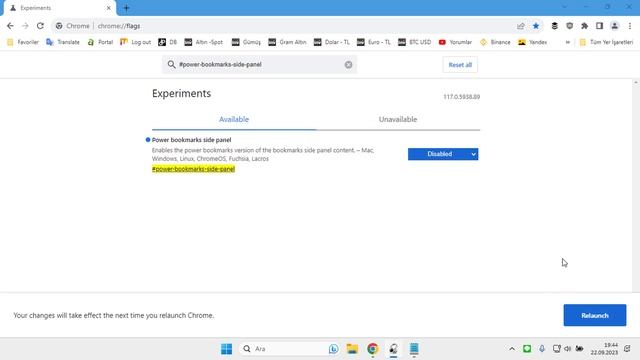Open Bing chat icon in taskbar search
640x360 pixels.
tap(333, 349)
